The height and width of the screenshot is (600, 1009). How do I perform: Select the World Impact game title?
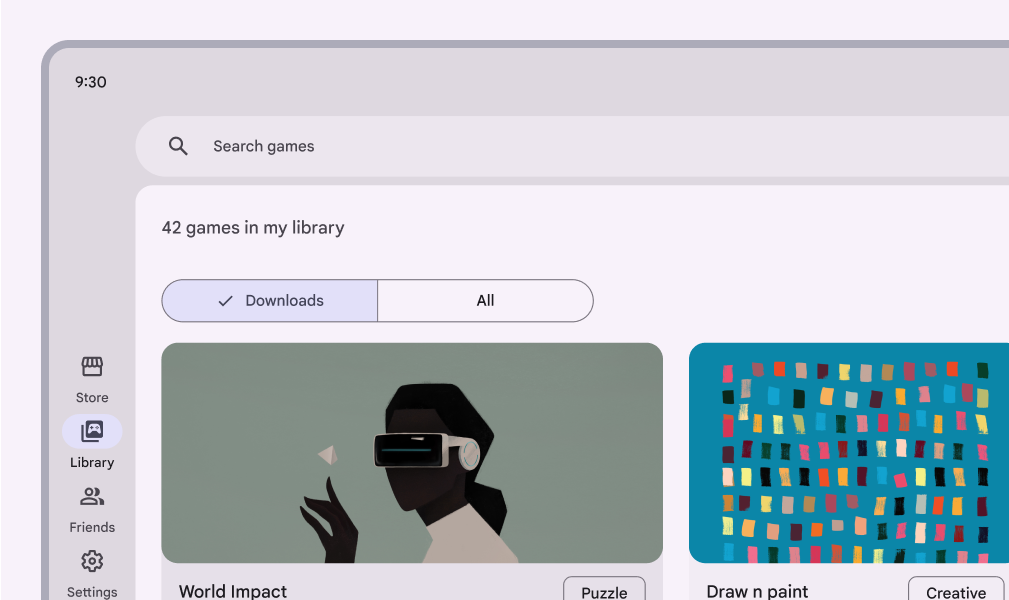[233, 591]
